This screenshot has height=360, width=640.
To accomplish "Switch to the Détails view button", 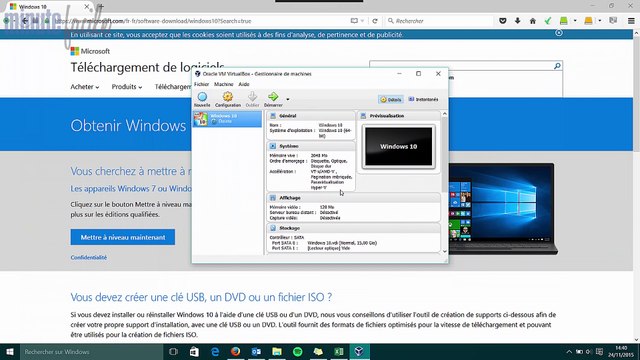I will pos(391,100).
